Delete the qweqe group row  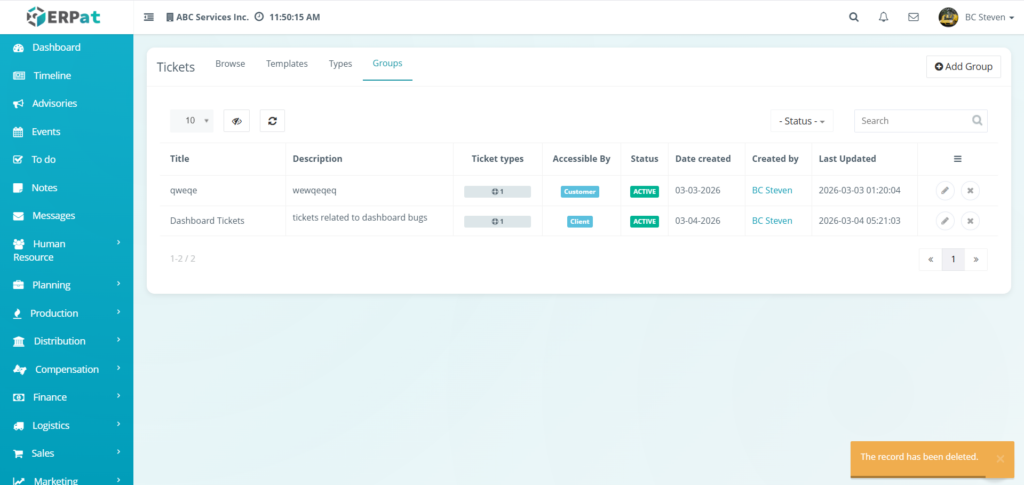[970, 191]
